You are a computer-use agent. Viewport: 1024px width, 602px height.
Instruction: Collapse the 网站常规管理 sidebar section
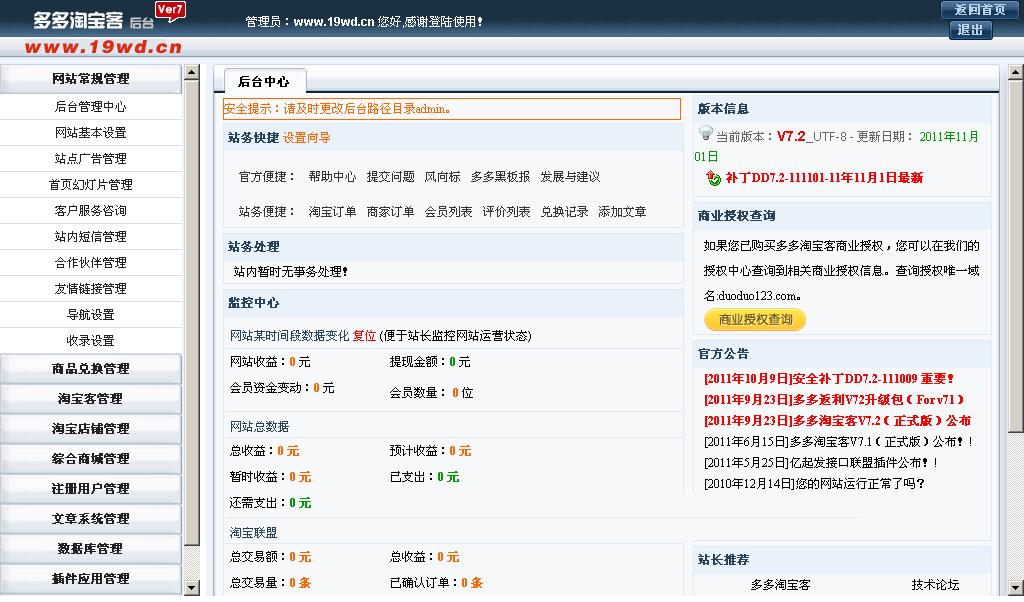(x=91, y=78)
